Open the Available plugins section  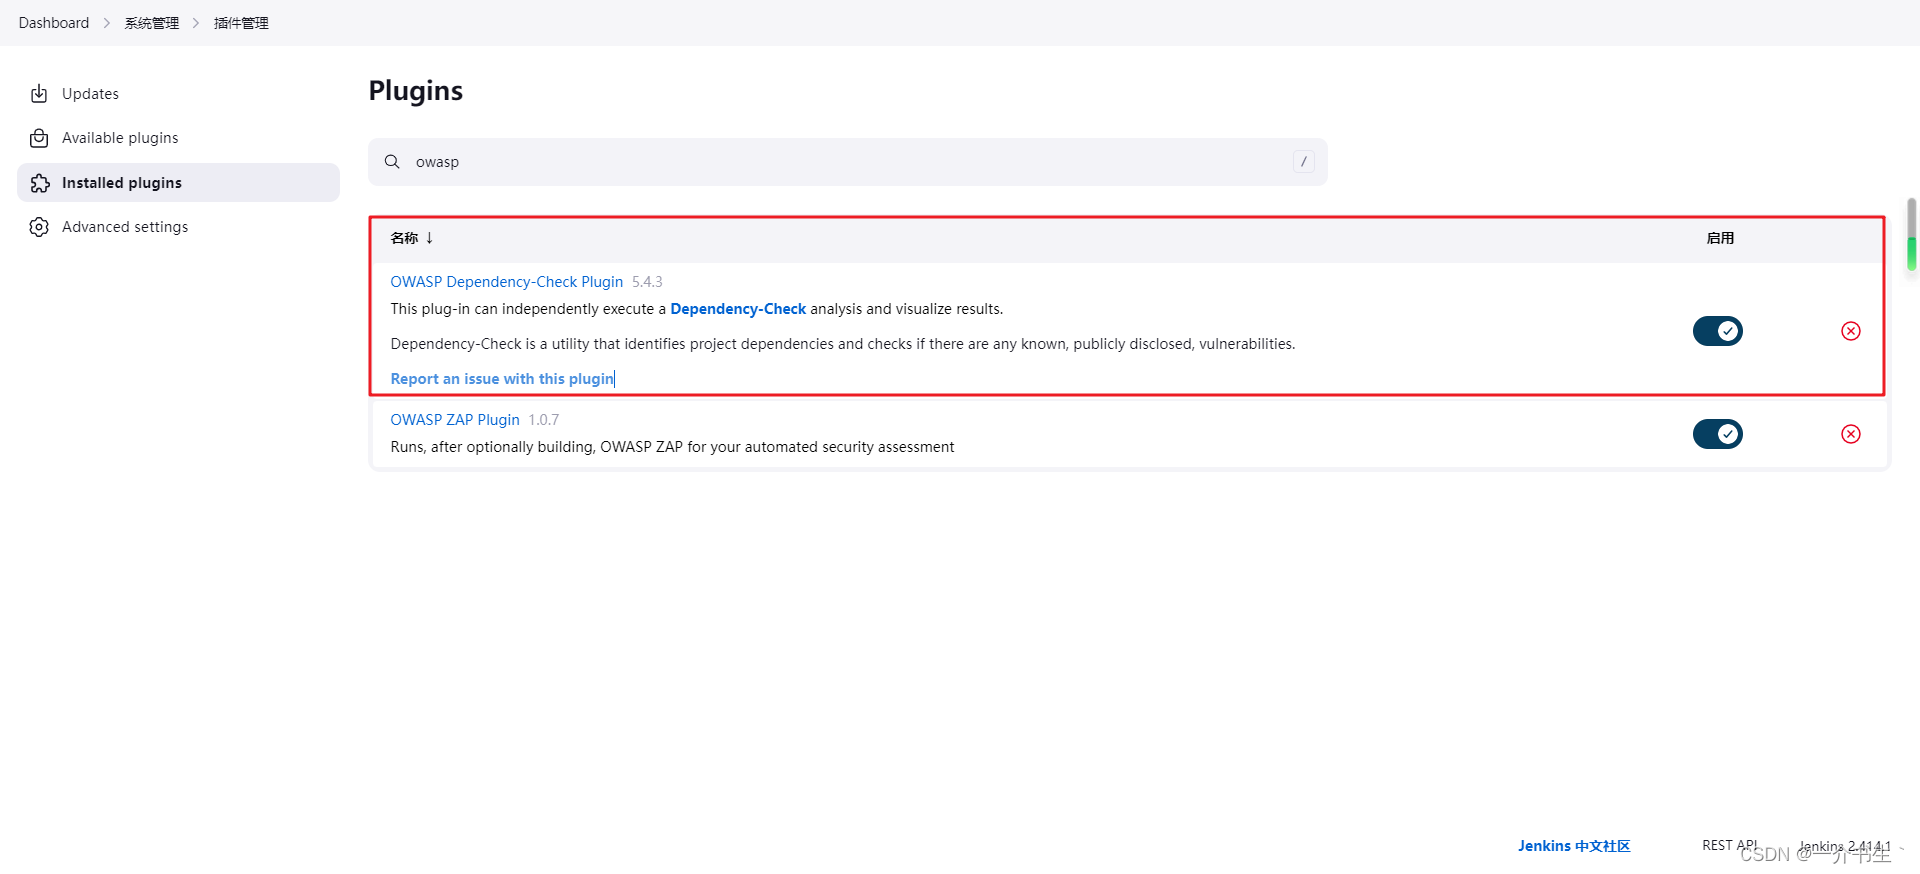pyautogui.click(x=178, y=138)
